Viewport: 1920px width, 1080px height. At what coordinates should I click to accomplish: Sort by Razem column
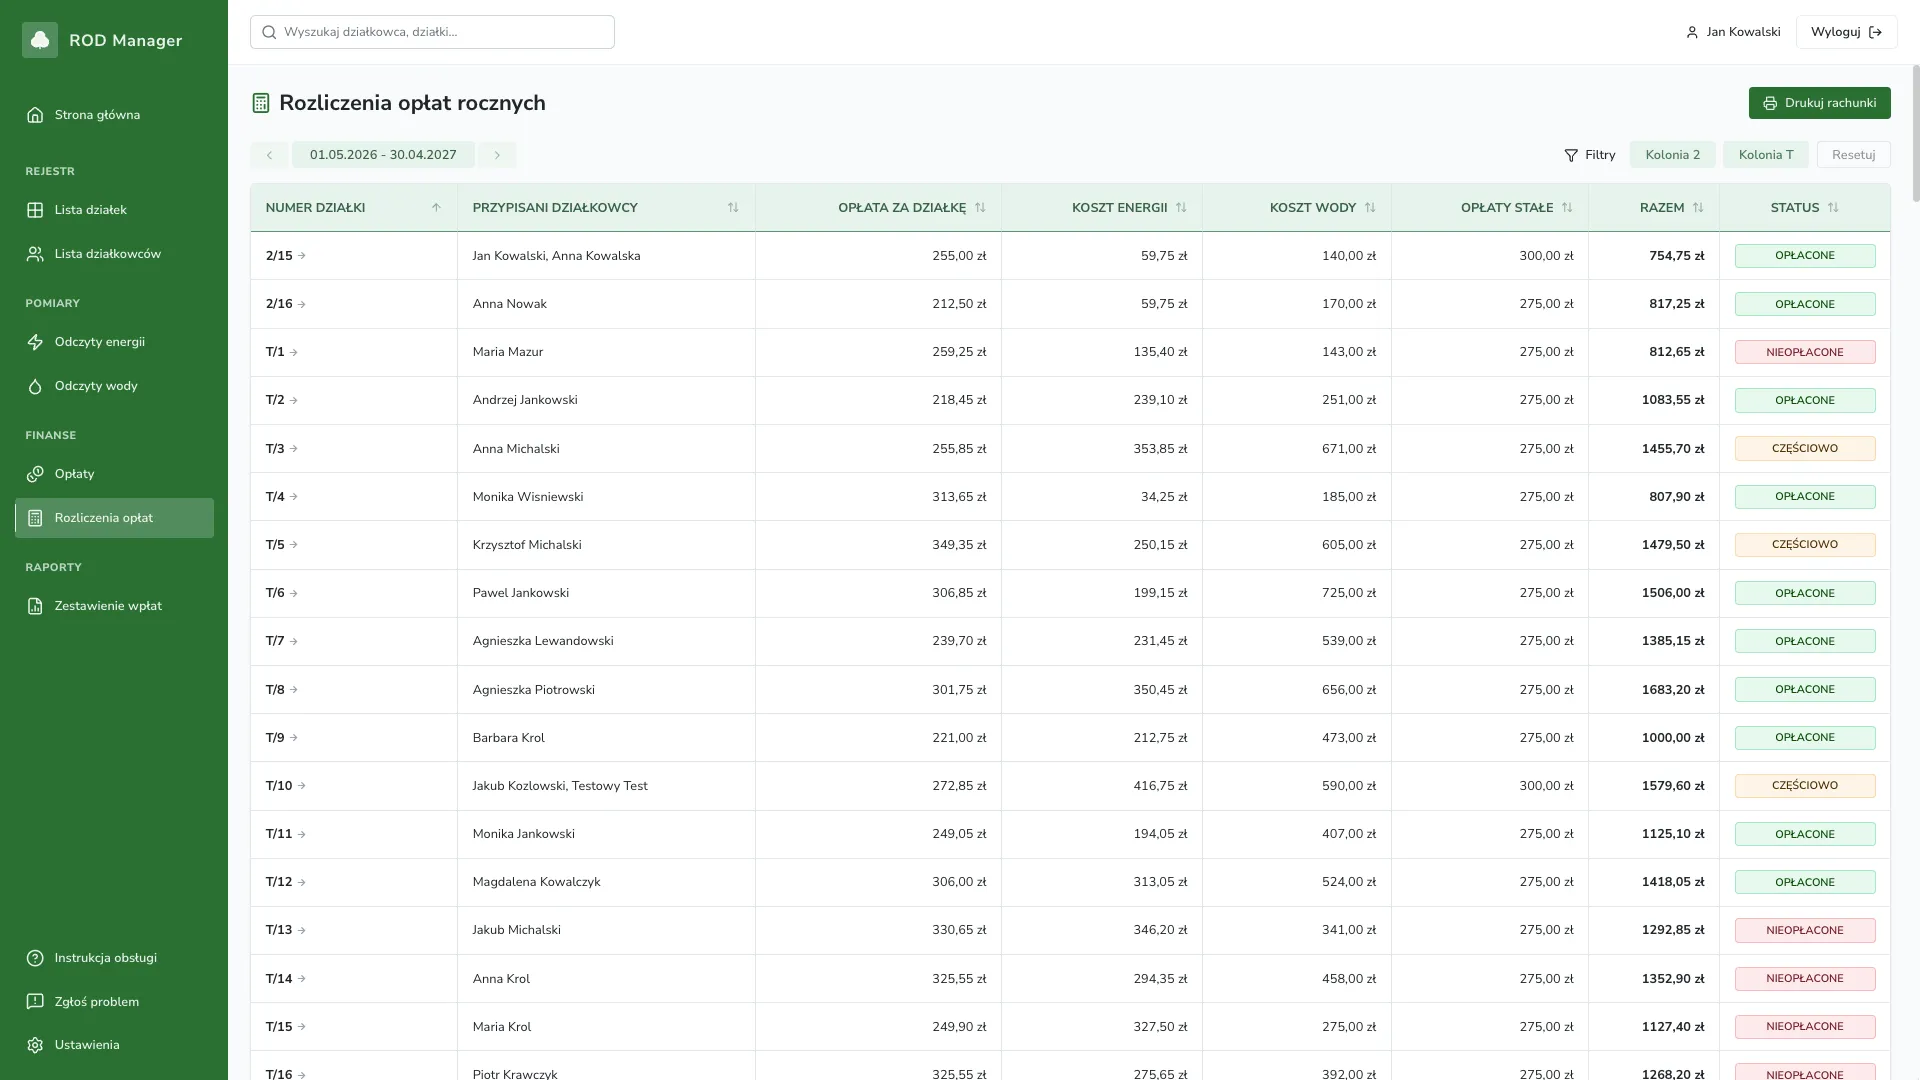pyautogui.click(x=1698, y=208)
